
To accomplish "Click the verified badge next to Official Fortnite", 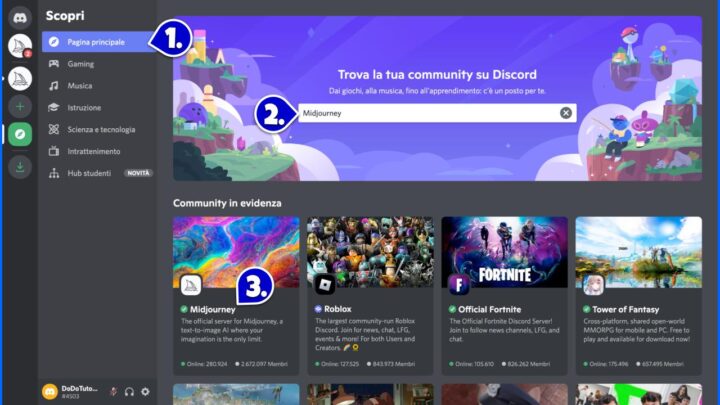I will tap(452, 309).
